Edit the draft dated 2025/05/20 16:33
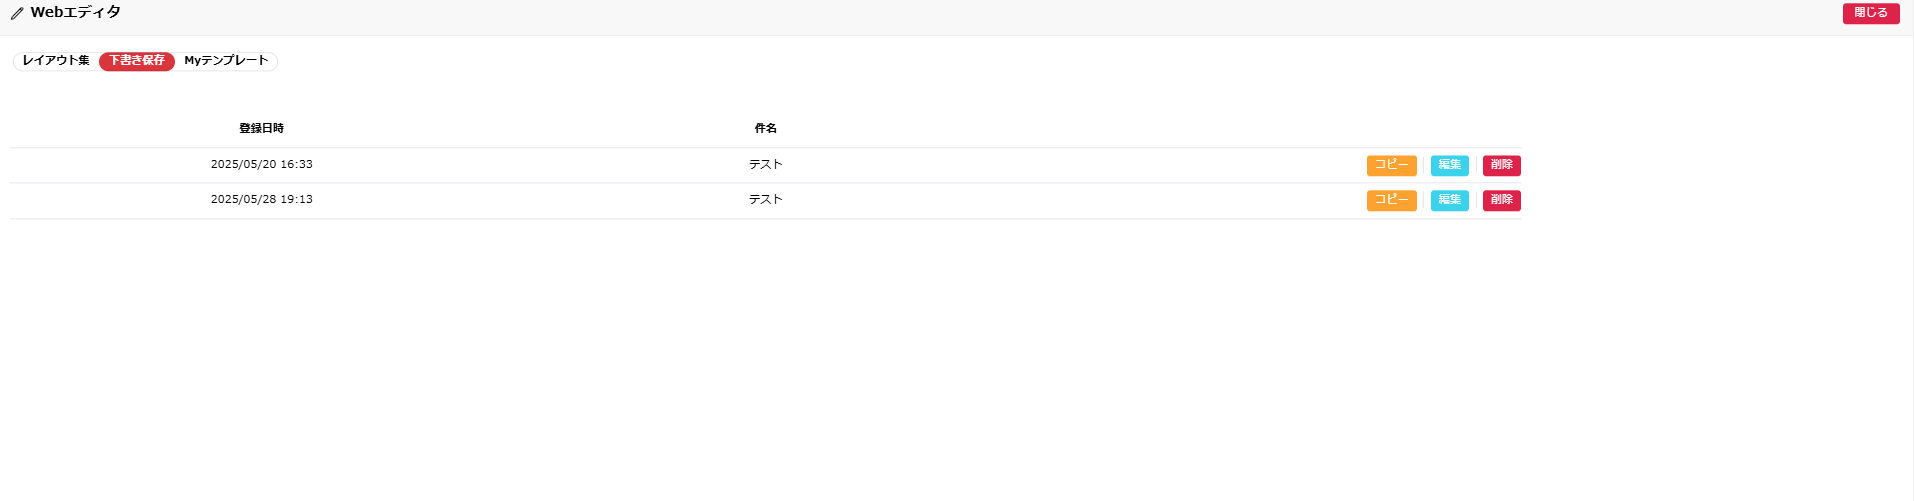 point(1449,165)
